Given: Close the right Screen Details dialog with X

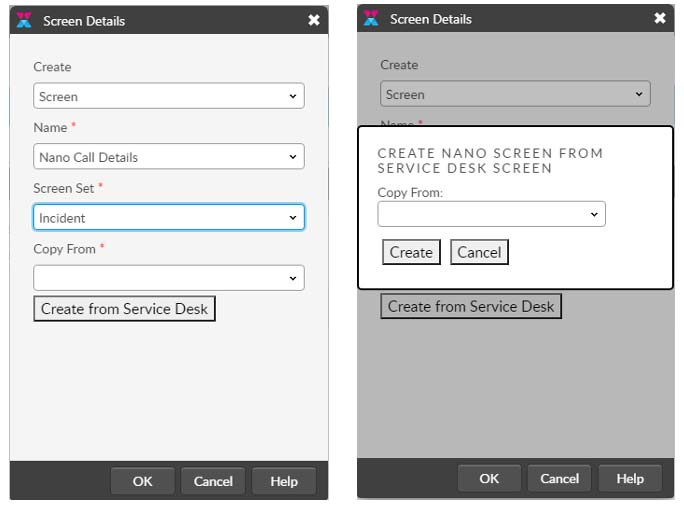Looking at the screenshot, I should (x=660, y=18).
